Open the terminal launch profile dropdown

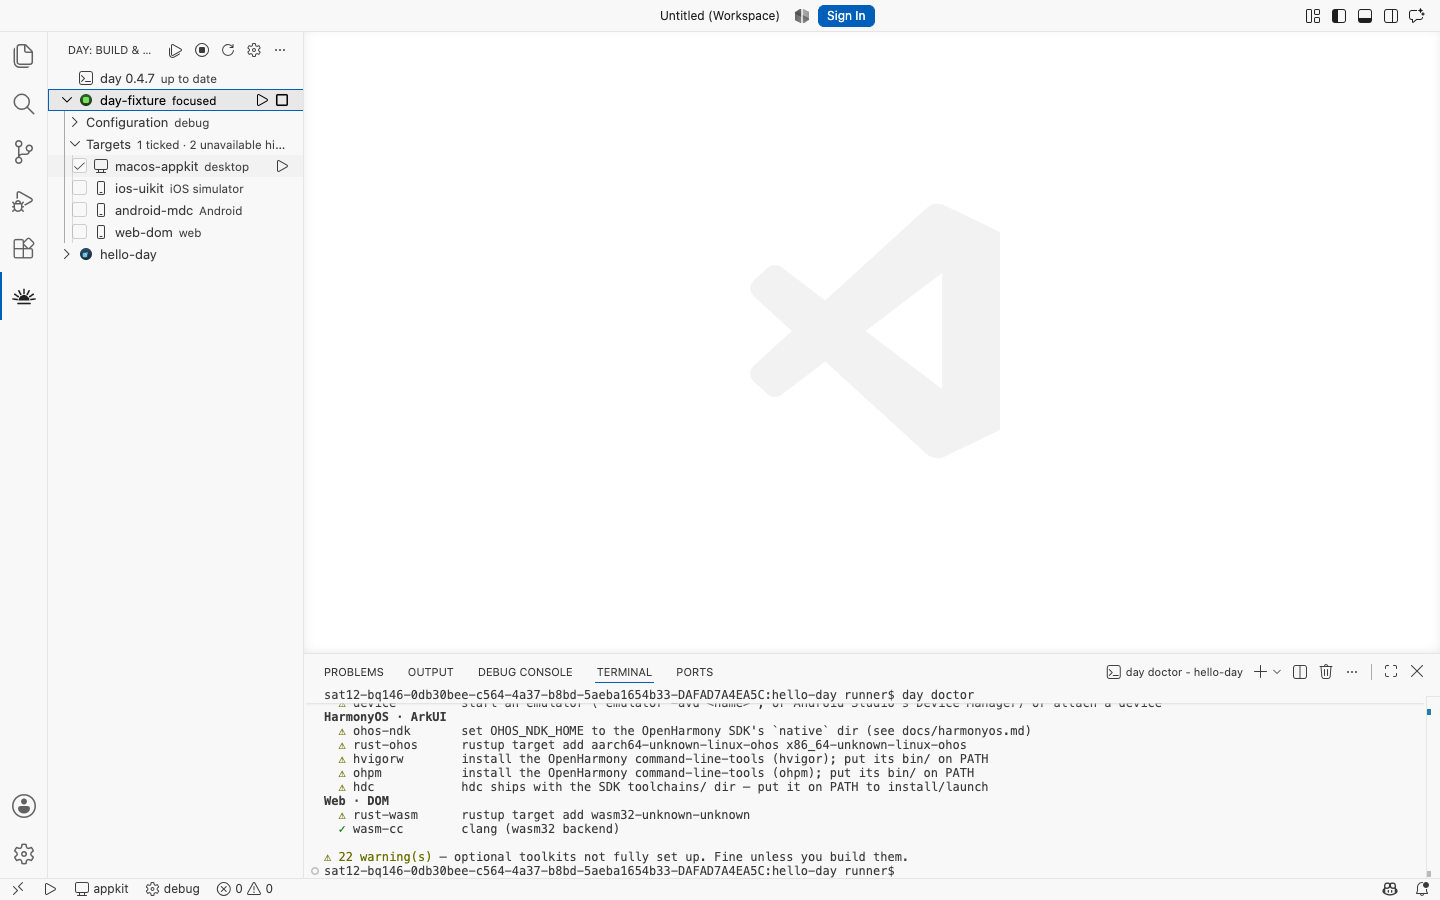pos(1277,672)
